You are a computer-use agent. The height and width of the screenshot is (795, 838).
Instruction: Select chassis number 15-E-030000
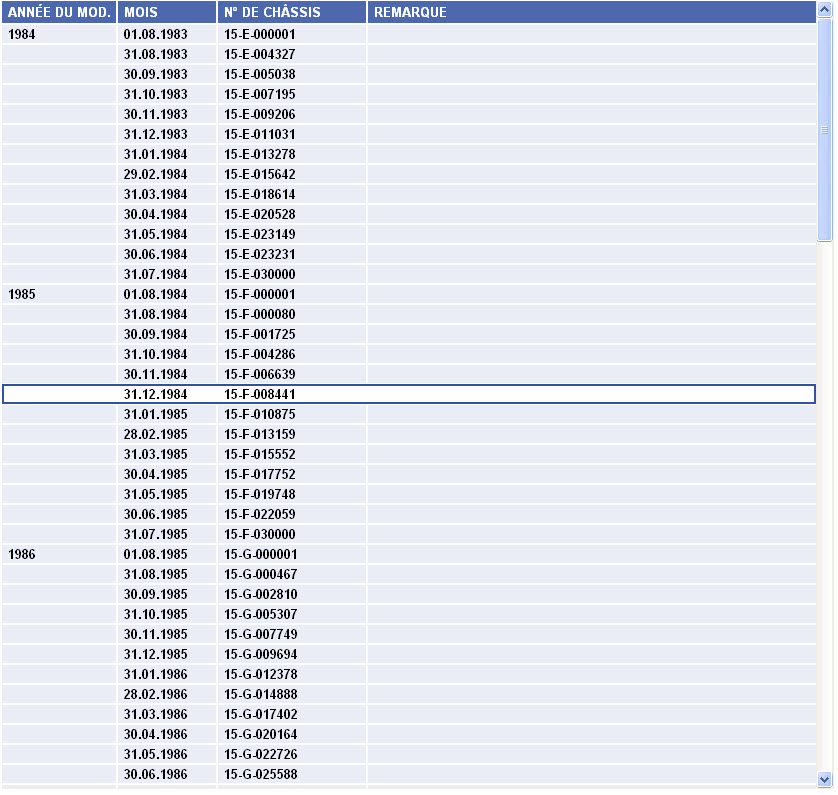[x=260, y=274]
